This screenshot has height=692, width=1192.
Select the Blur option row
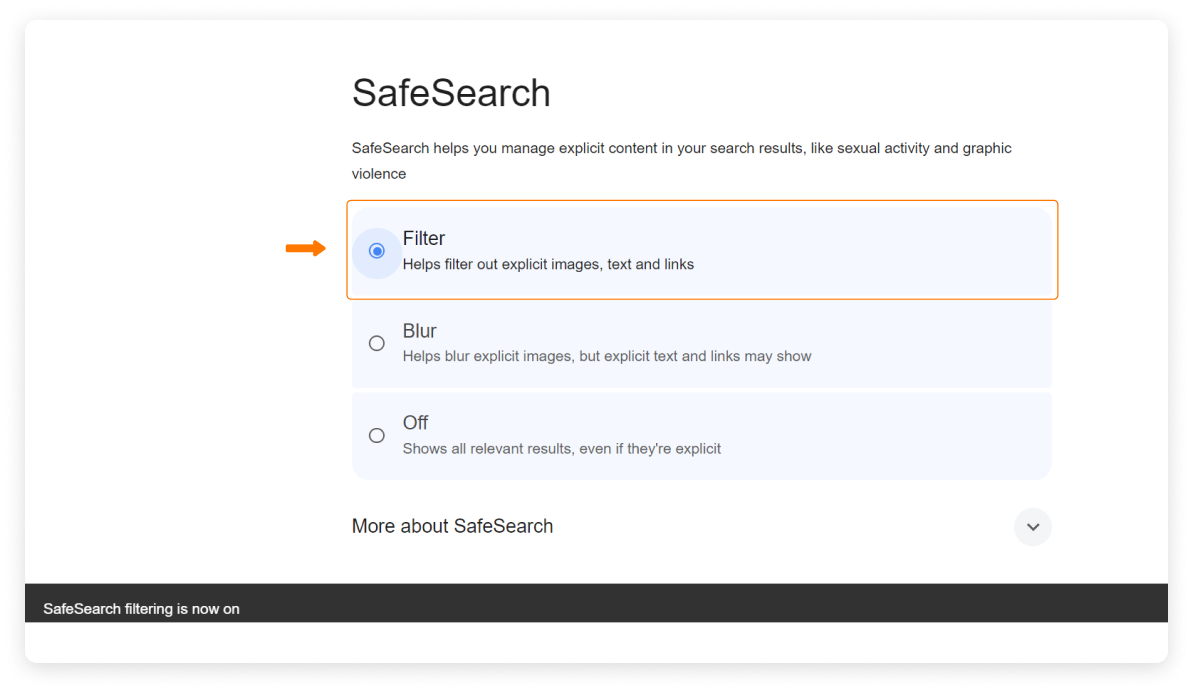click(700, 342)
